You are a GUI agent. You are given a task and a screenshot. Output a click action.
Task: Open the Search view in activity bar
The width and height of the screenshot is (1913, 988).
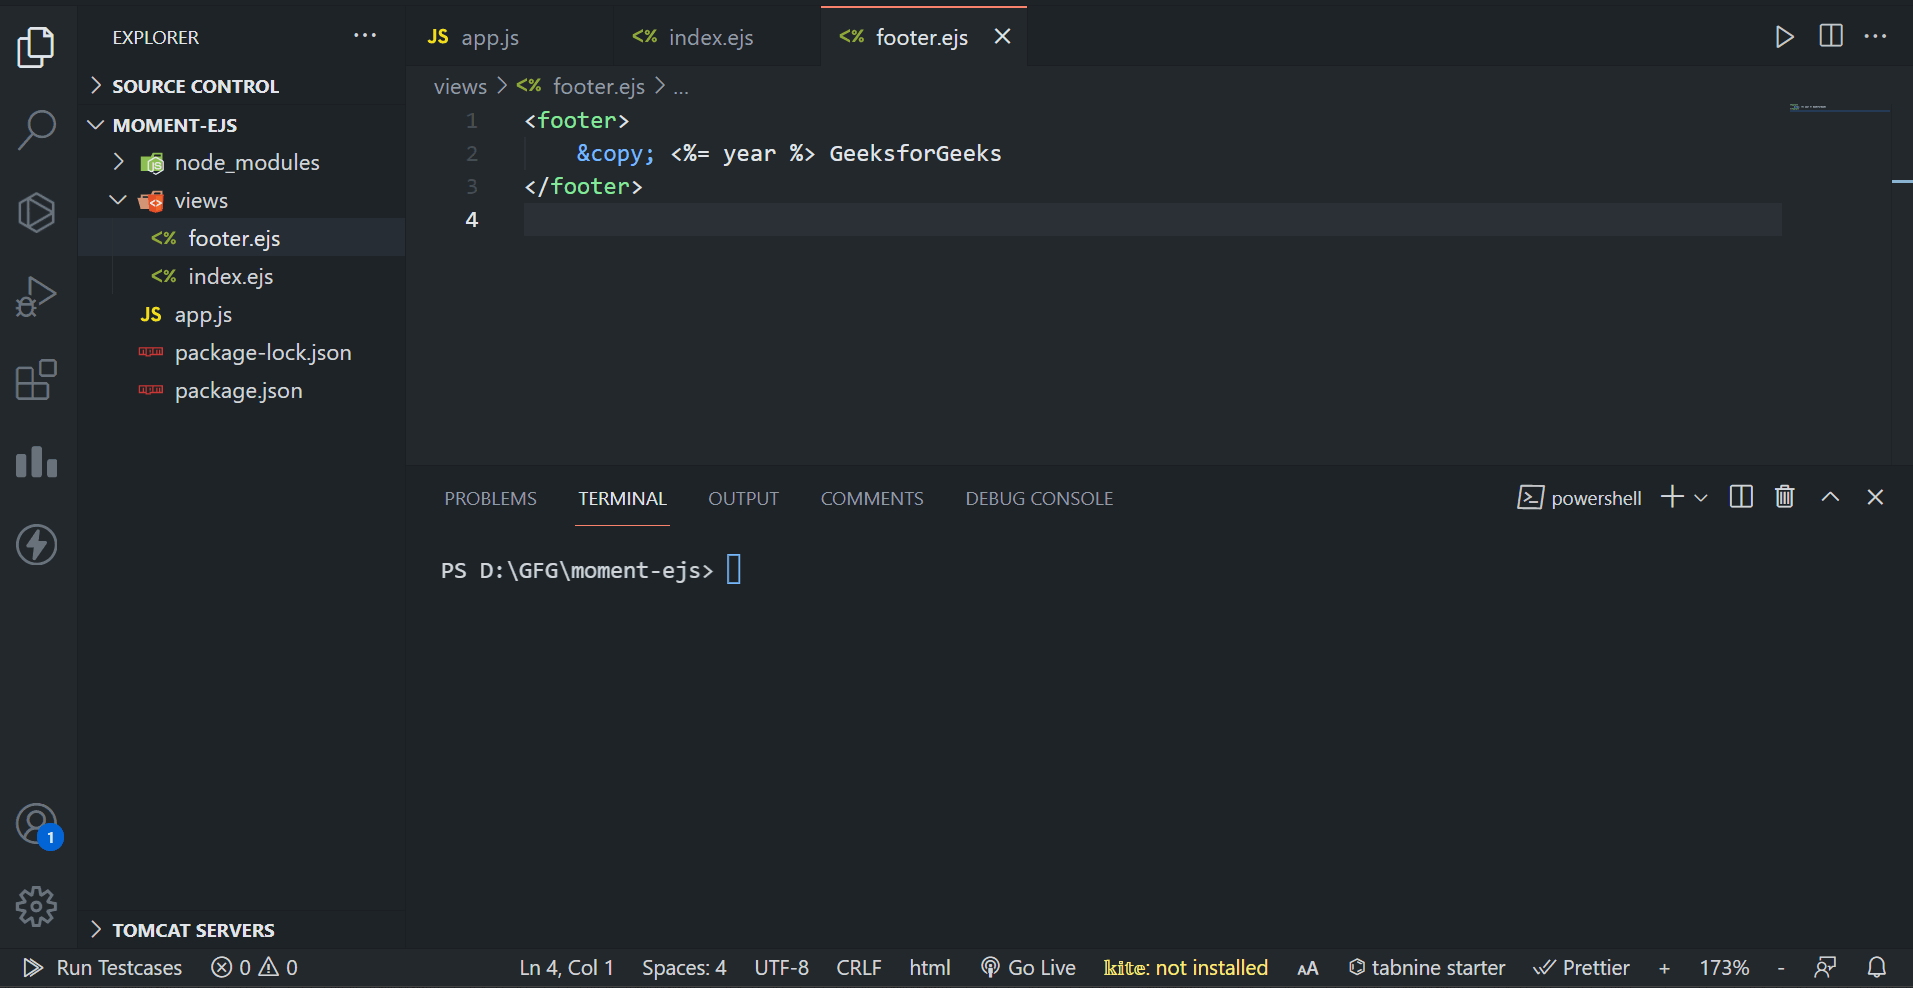pyautogui.click(x=37, y=130)
